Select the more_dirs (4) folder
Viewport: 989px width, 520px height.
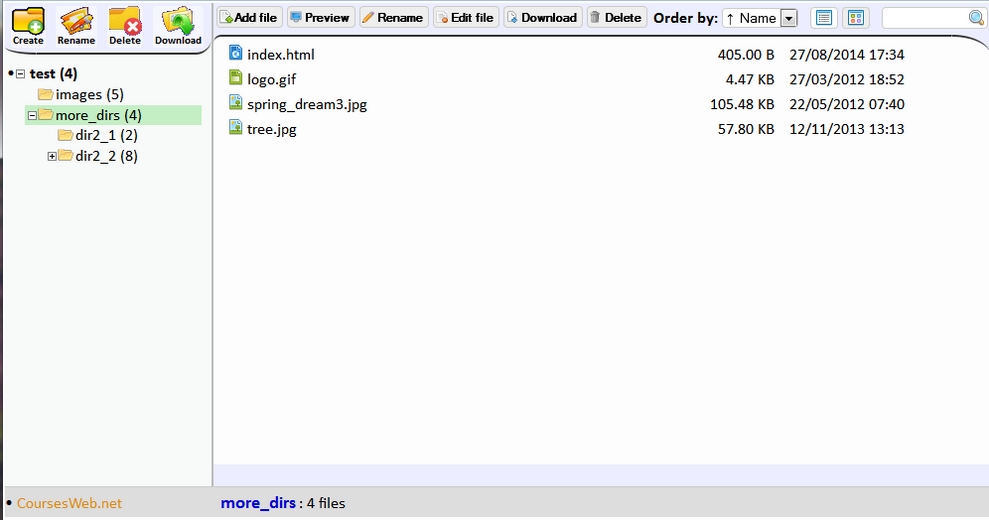click(98, 115)
